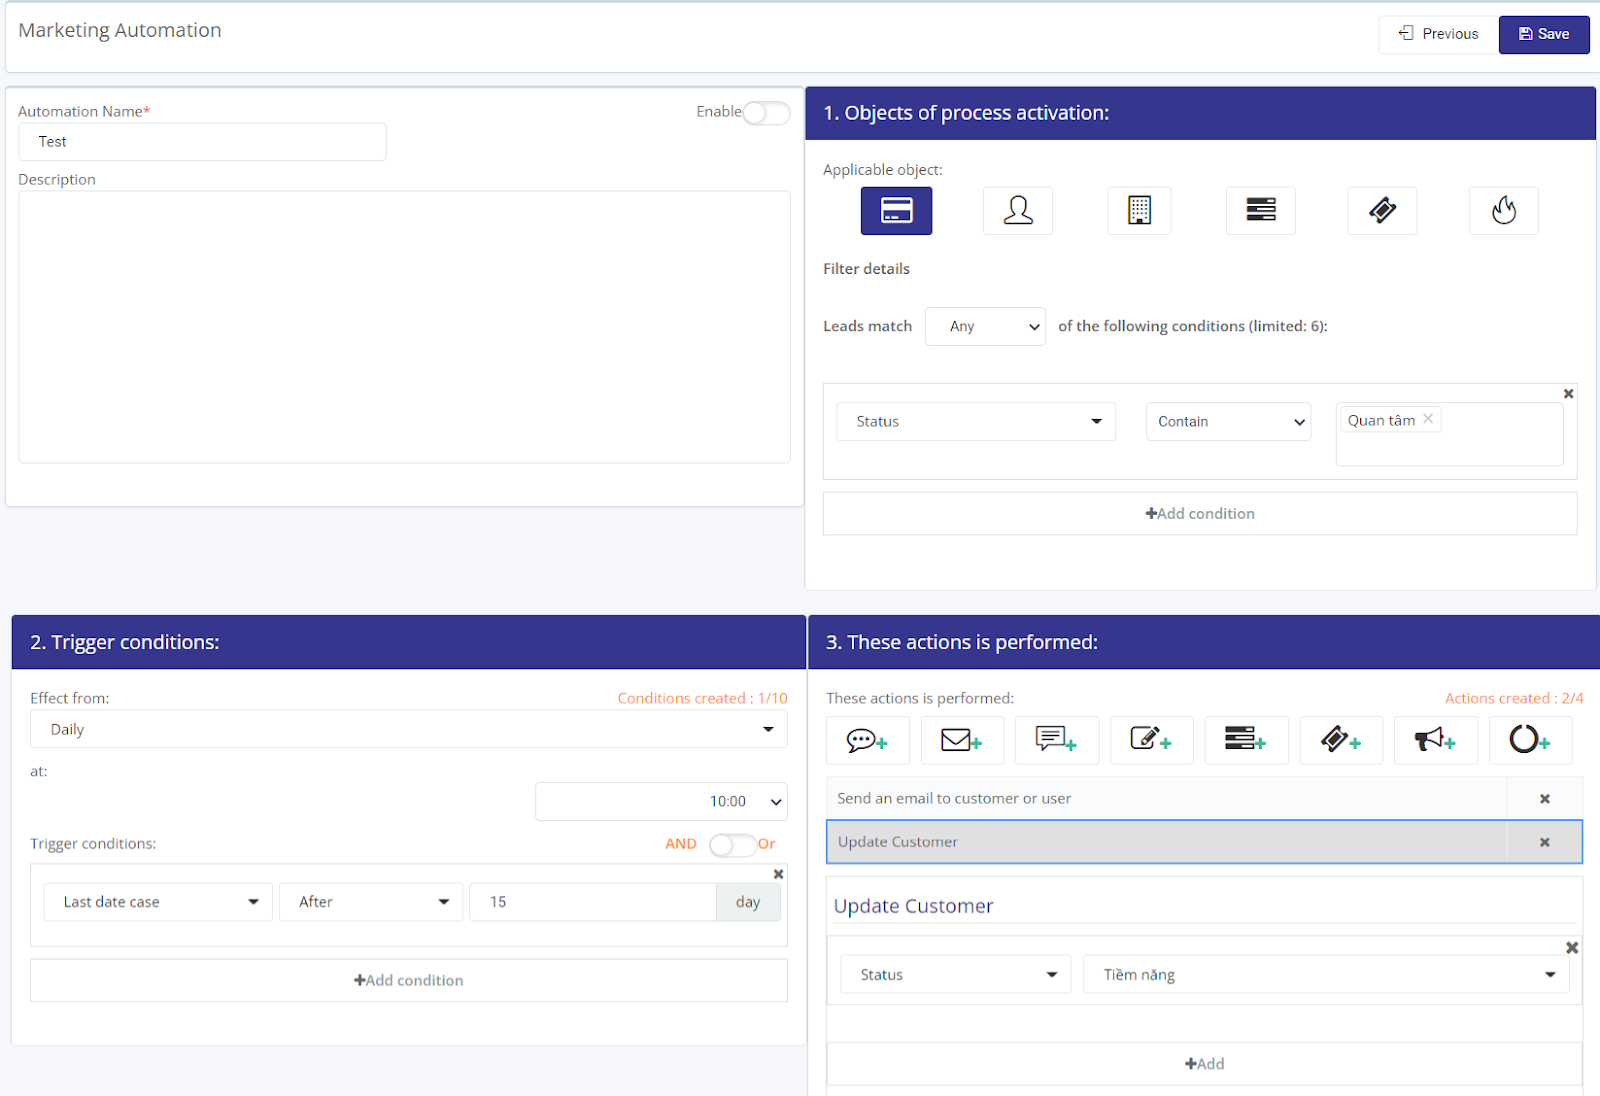Select the Update Customer action row

pos(1167,842)
